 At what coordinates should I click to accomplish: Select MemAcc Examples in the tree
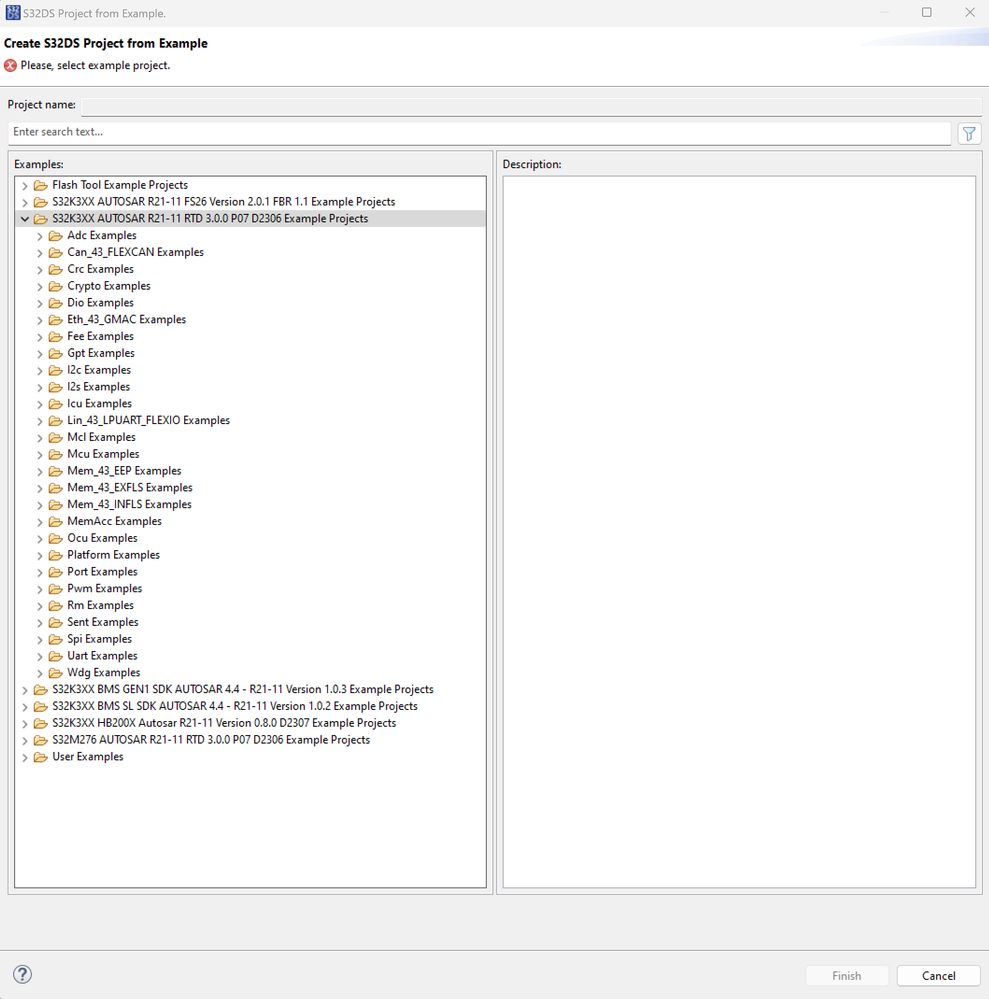pyautogui.click(x=115, y=521)
